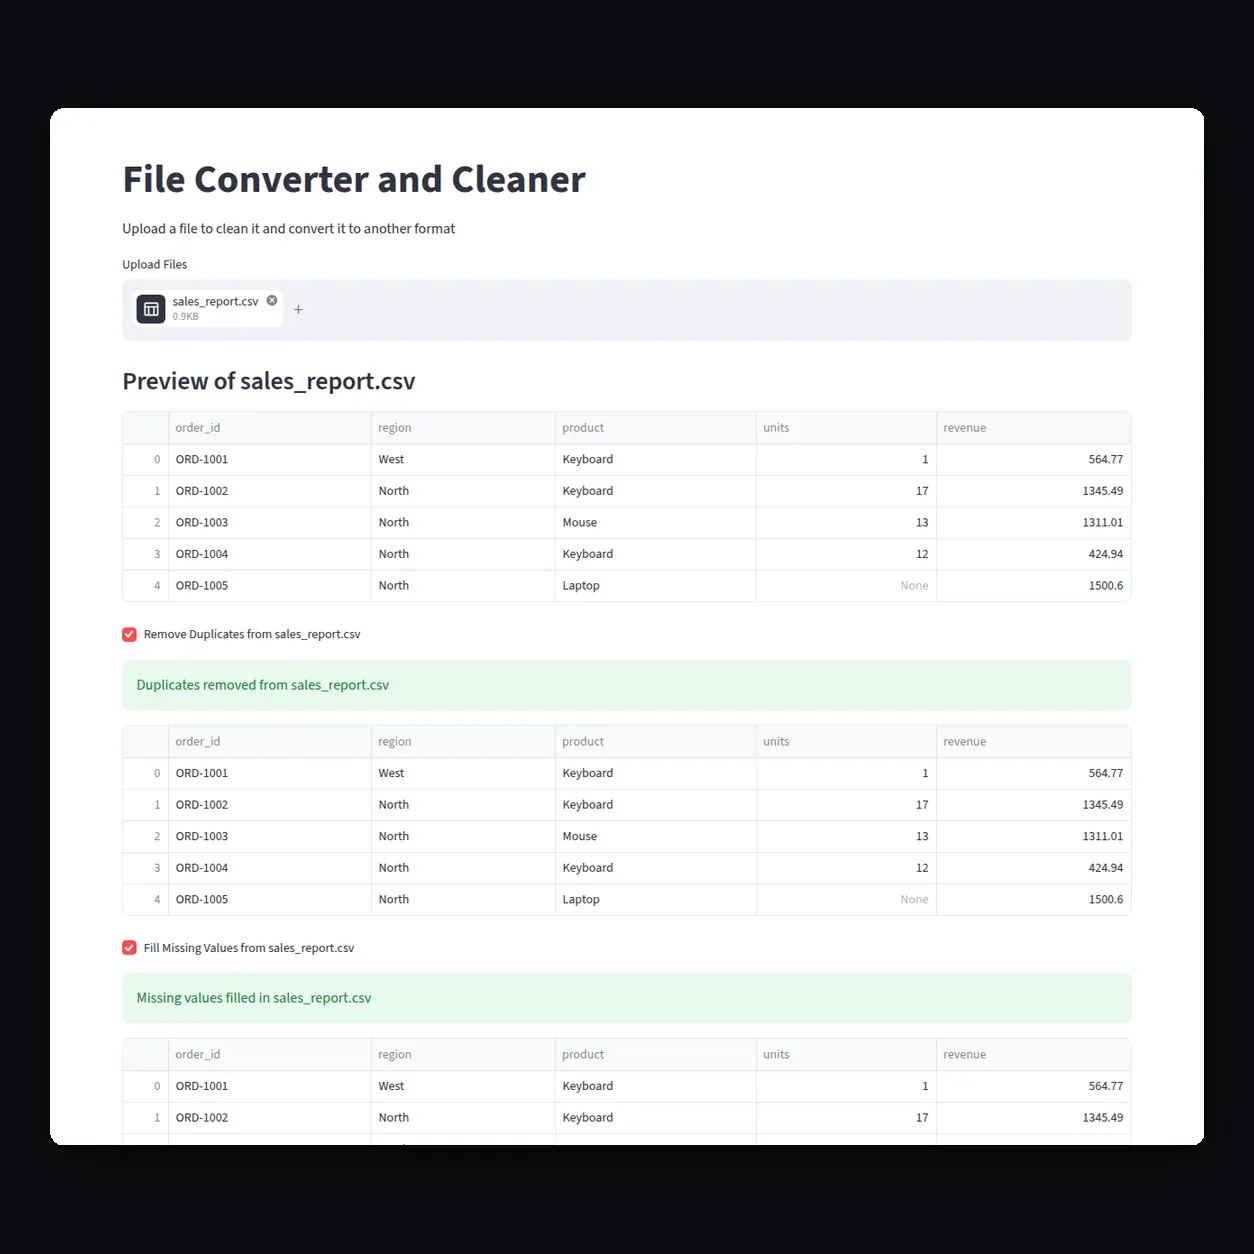Select the Preview of sales_report.csv heading
This screenshot has height=1254, width=1254.
pyautogui.click(x=268, y=381)
